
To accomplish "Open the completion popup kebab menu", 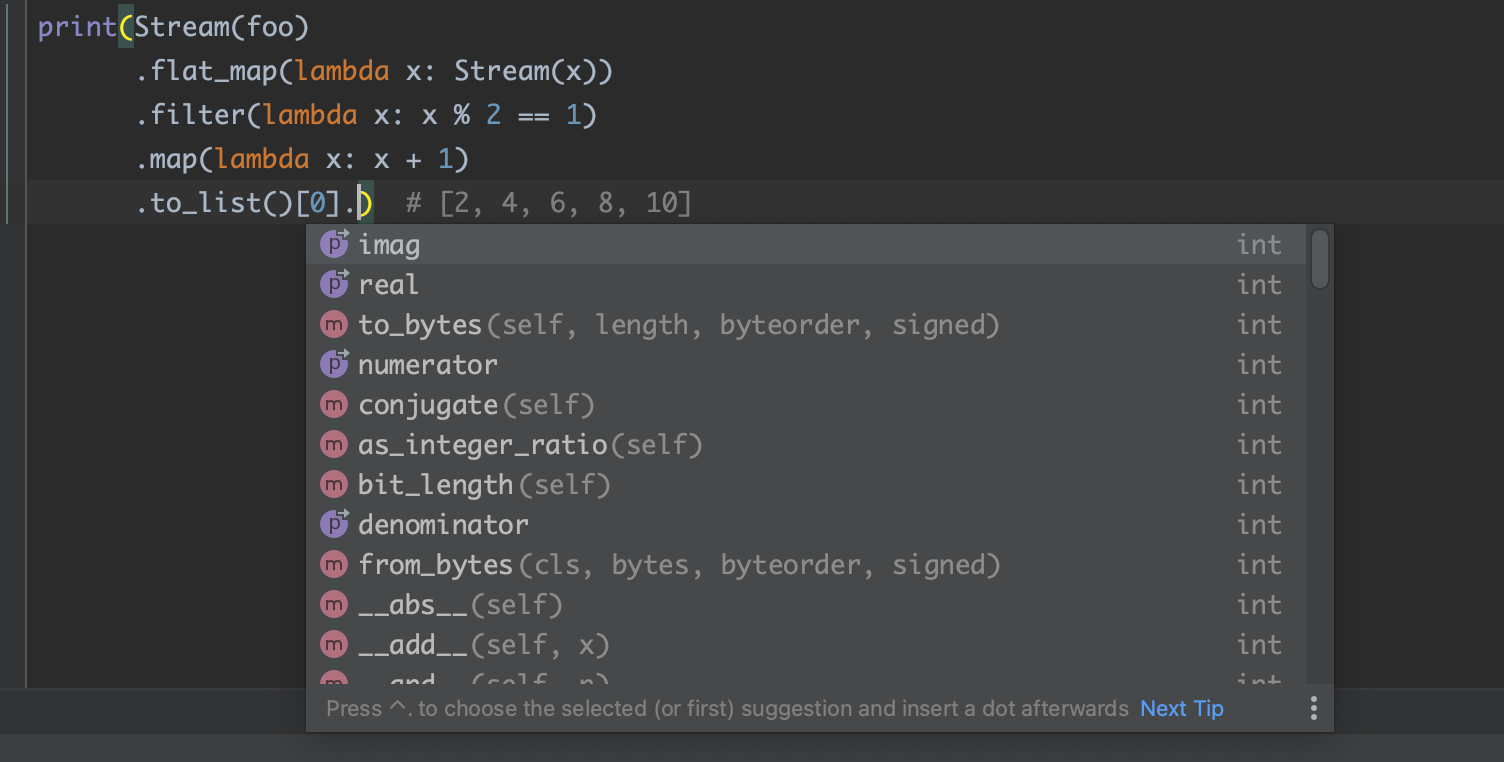I will (x=1314, y=708).
